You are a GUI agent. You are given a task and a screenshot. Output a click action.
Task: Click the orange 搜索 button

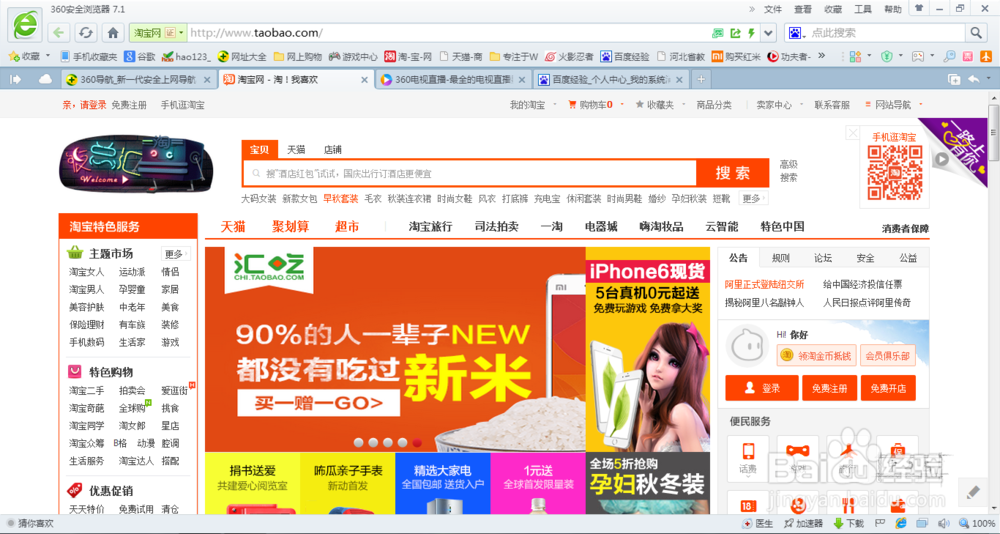pos(733,173)
